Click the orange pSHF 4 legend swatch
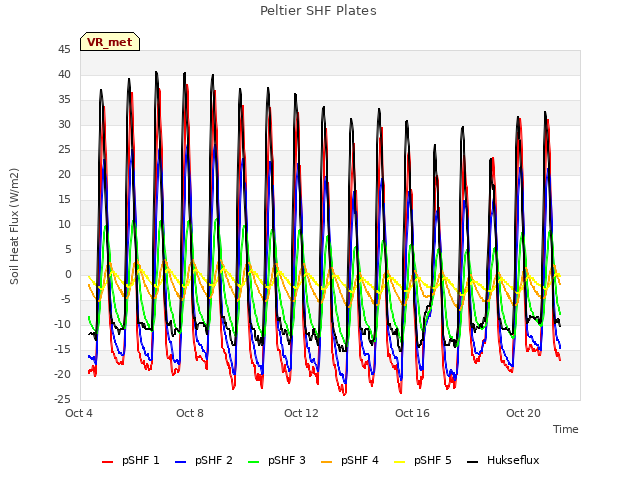This screenshot has height=480, width=640. (327, 462)
